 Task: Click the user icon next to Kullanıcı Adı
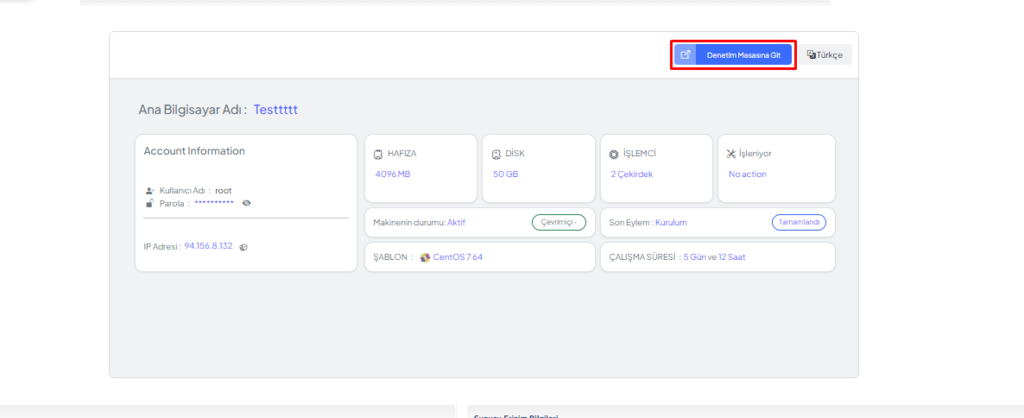(x=149, y=191)
